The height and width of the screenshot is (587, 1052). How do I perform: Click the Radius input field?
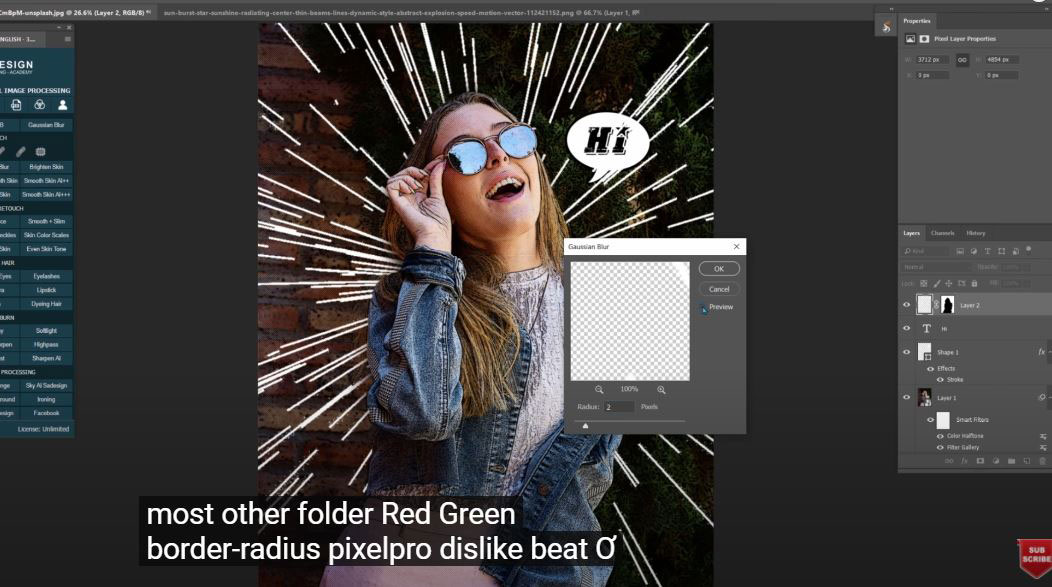619,407
